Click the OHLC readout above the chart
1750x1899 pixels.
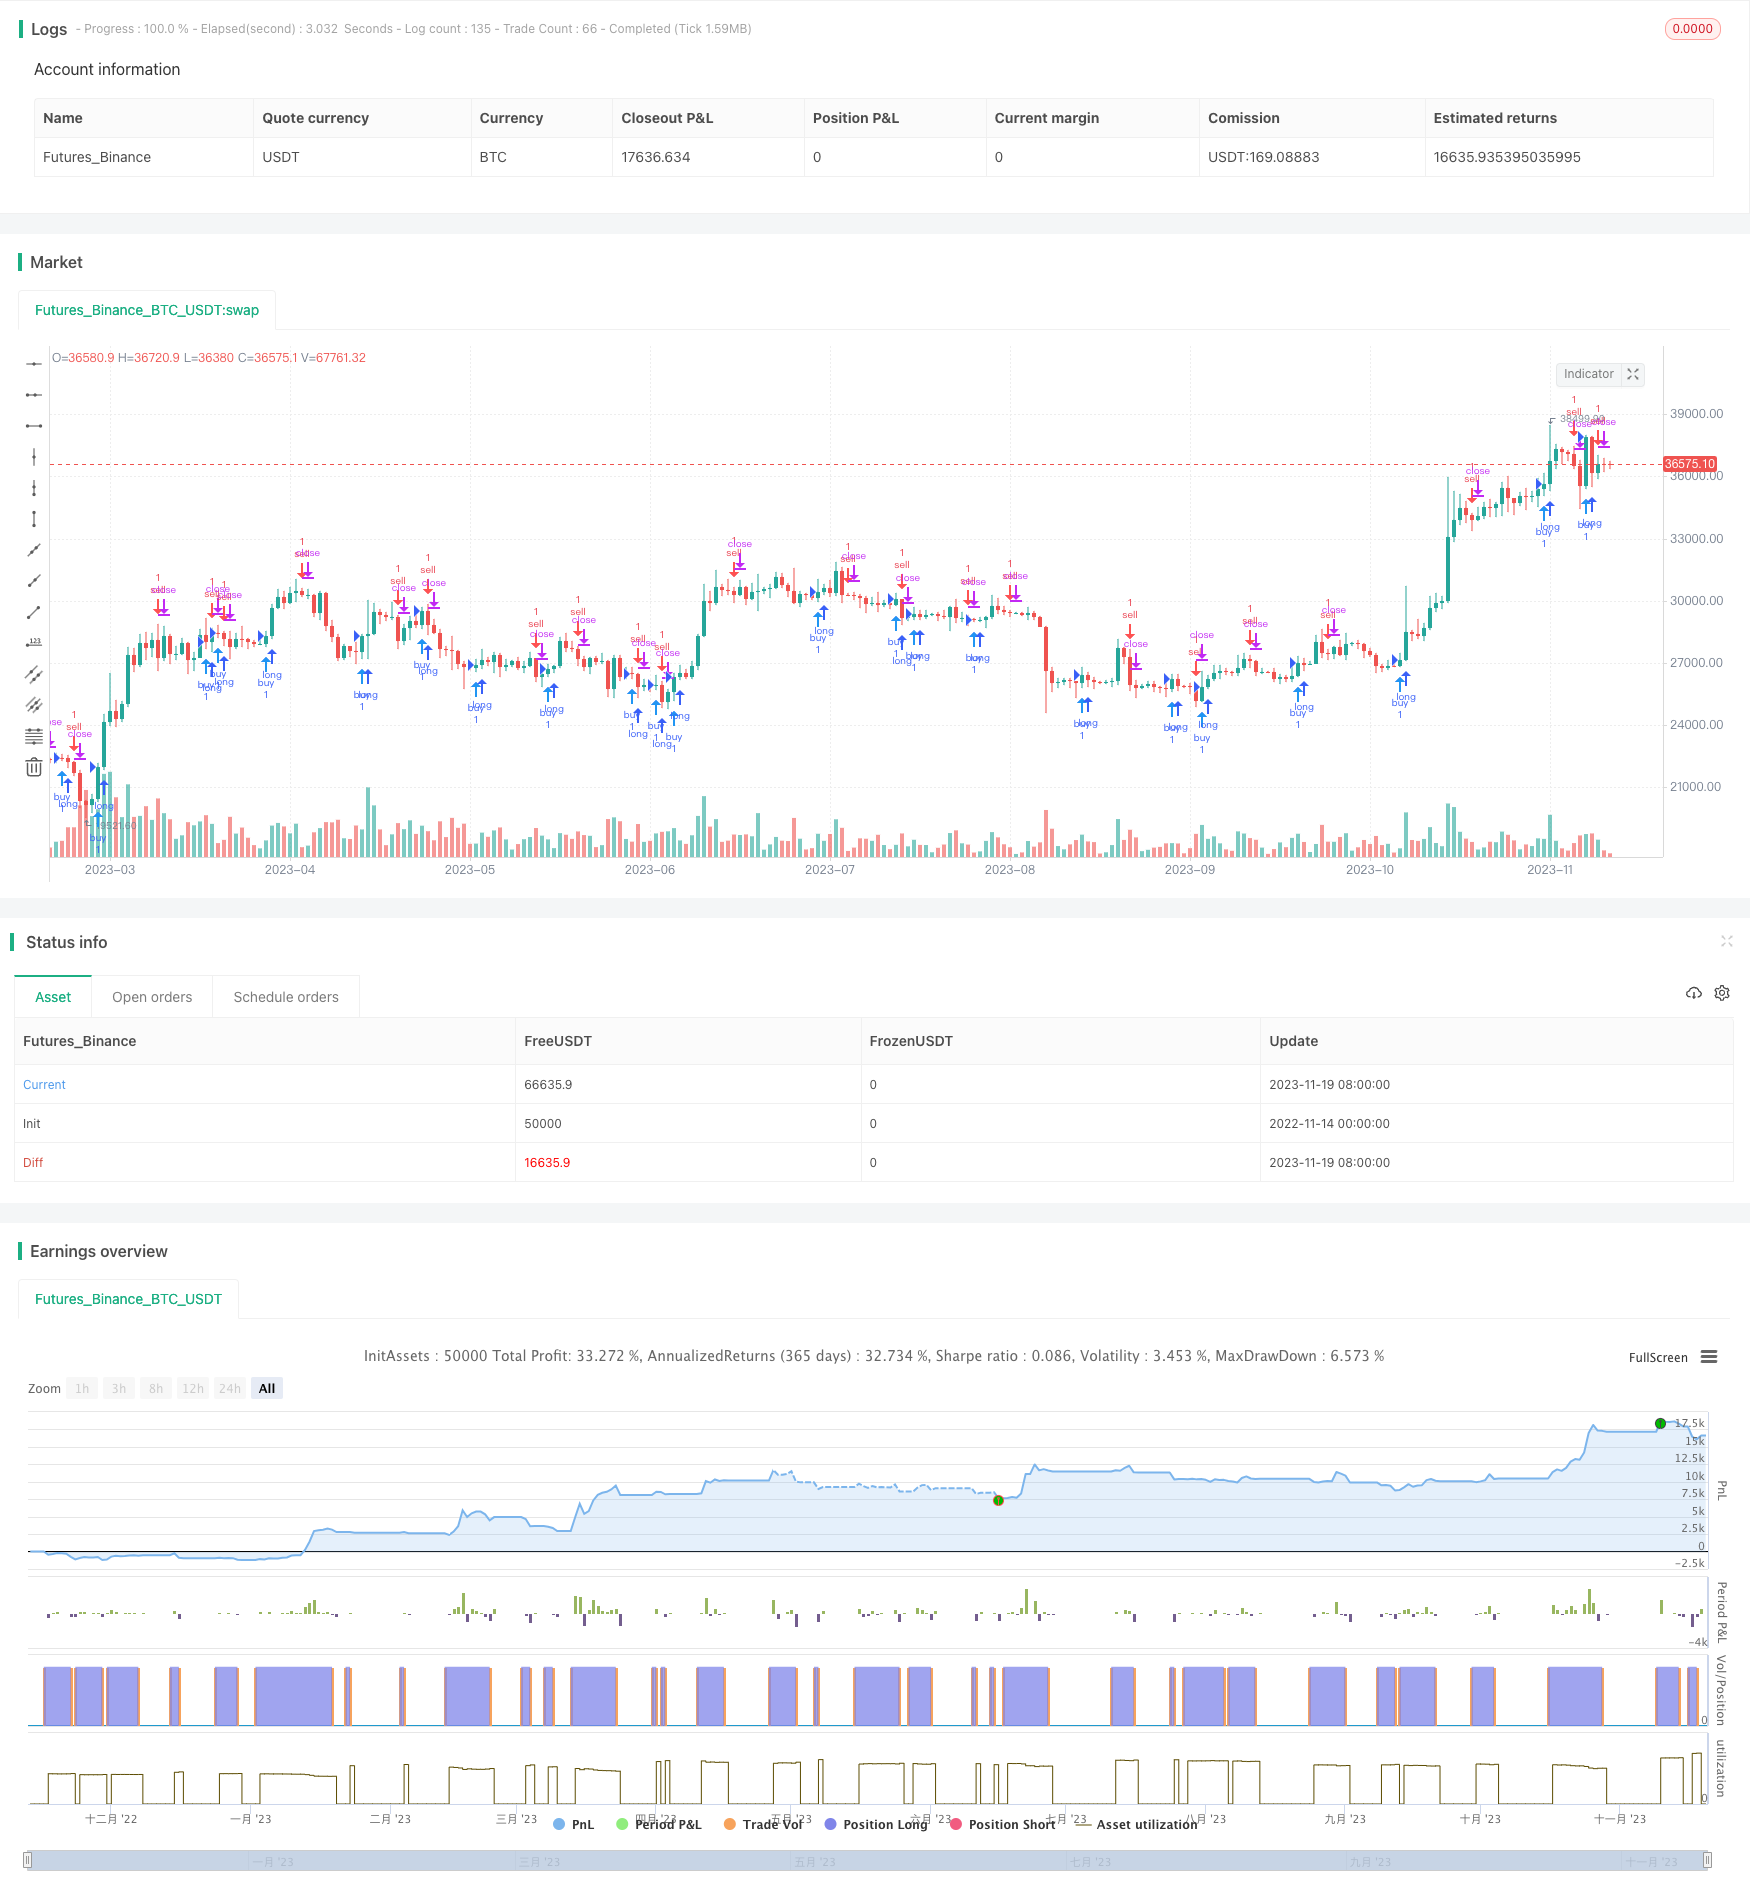209,358
